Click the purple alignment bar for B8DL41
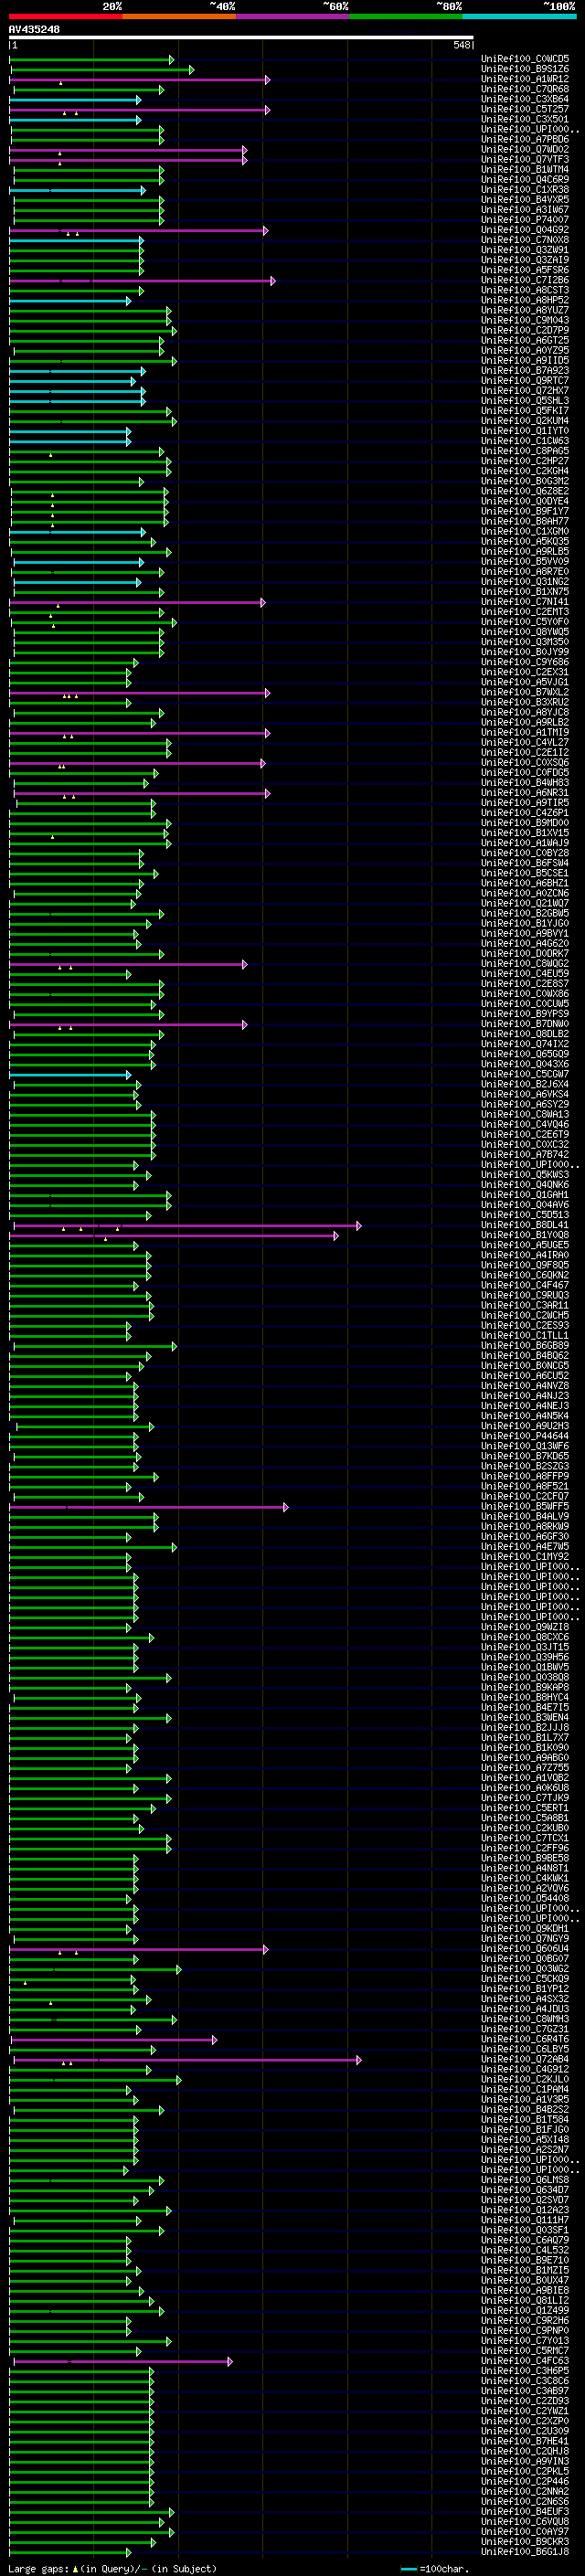This screenshot has width=585, height=2576. [x=187, y=1225]
